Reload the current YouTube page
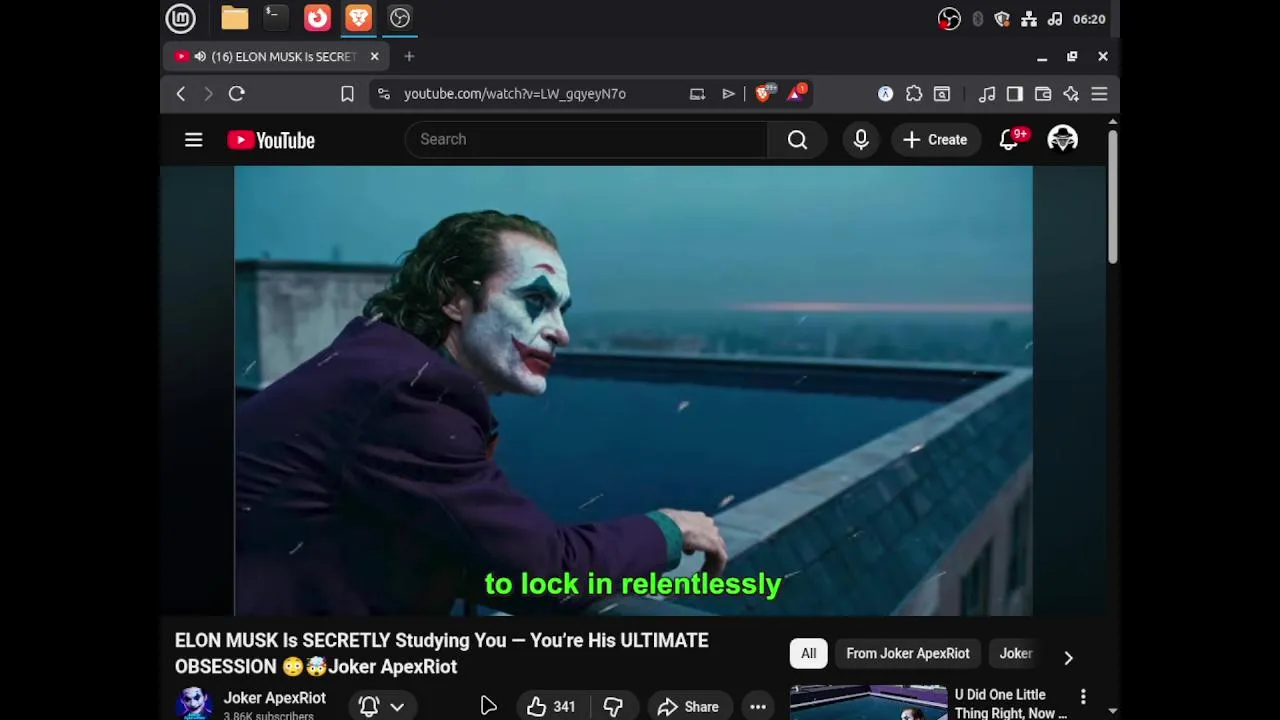This screenshot has height=720, width=1280. pyautogui.click(x=237, y=94)
